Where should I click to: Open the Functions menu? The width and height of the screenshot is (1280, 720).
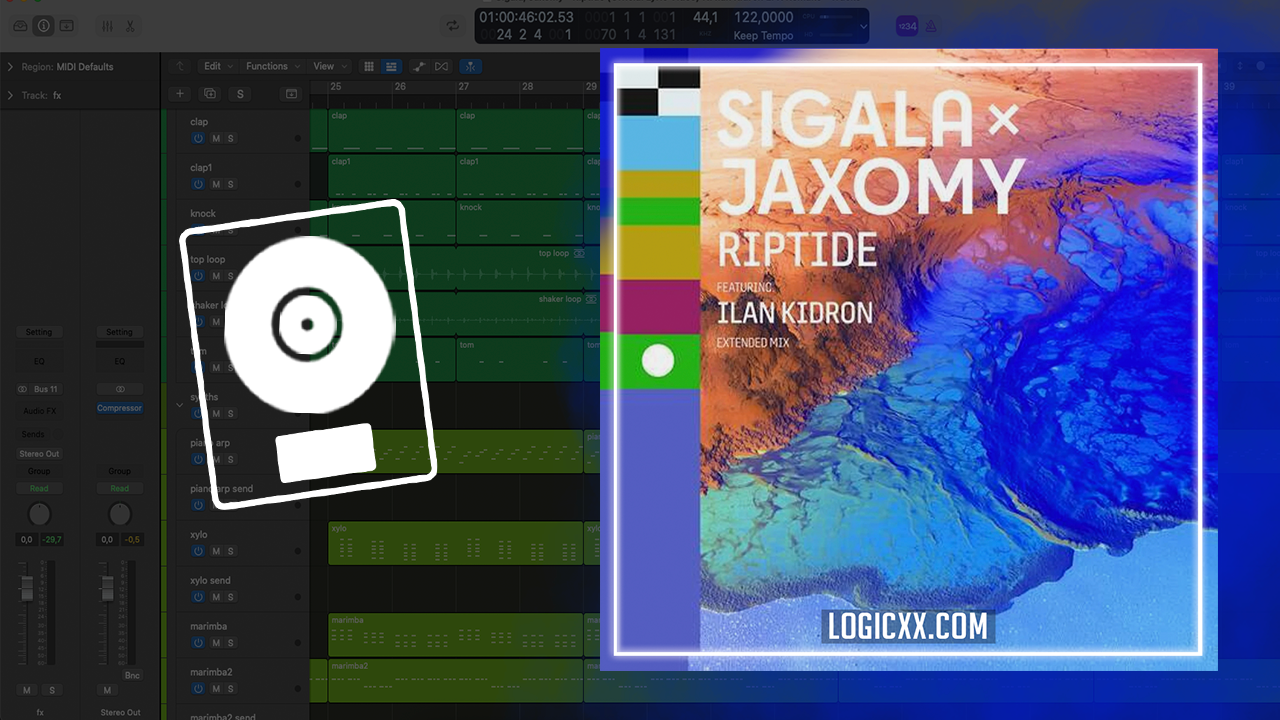coord(272,66)
